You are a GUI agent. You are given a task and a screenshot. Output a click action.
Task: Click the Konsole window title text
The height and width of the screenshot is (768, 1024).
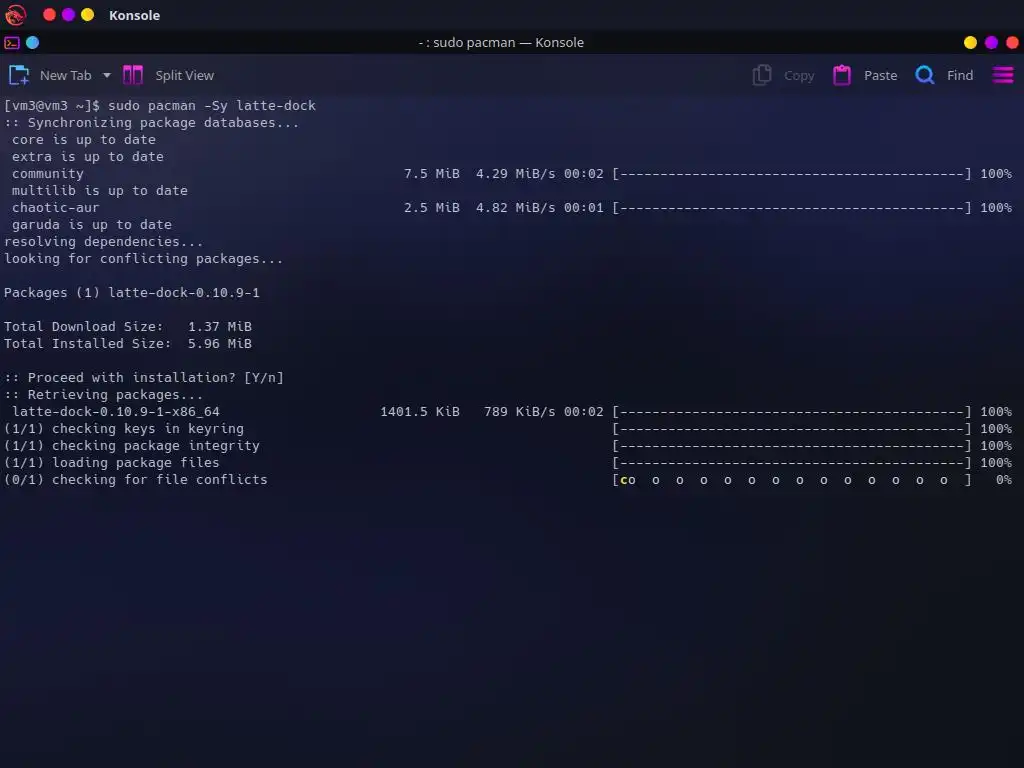pos(501,42)
